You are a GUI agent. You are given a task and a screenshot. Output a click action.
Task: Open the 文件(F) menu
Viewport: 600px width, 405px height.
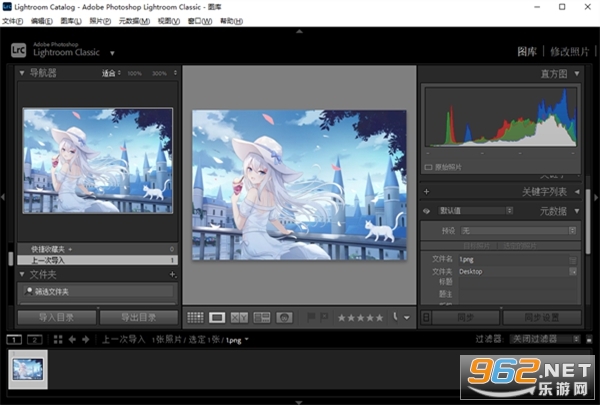(x=13, y=21)
